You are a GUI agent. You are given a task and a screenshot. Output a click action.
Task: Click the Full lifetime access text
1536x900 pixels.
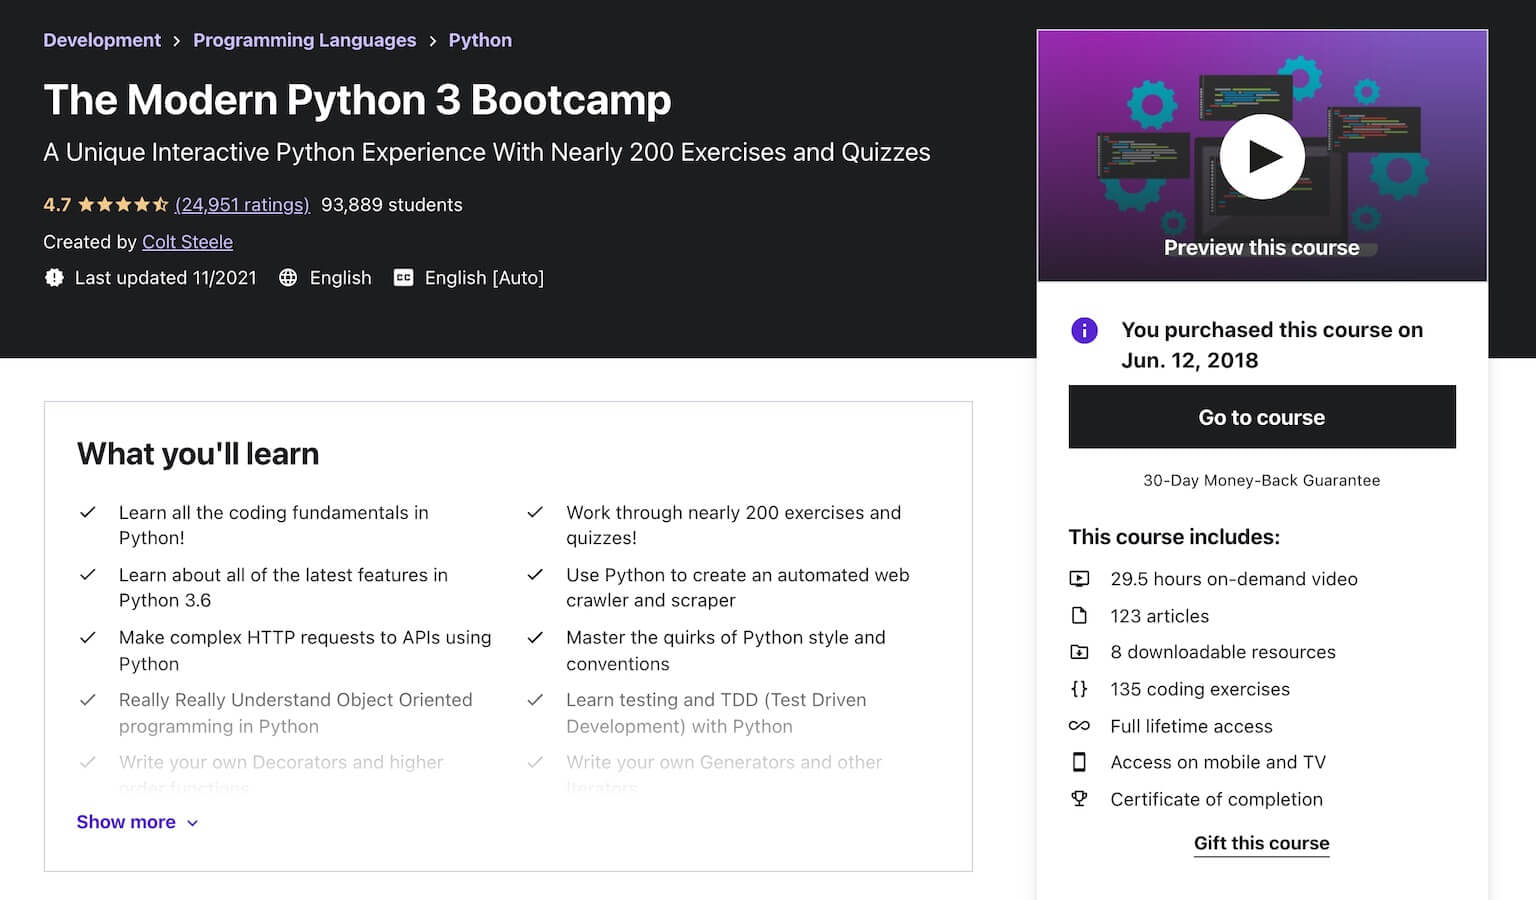pos(1191,726)
